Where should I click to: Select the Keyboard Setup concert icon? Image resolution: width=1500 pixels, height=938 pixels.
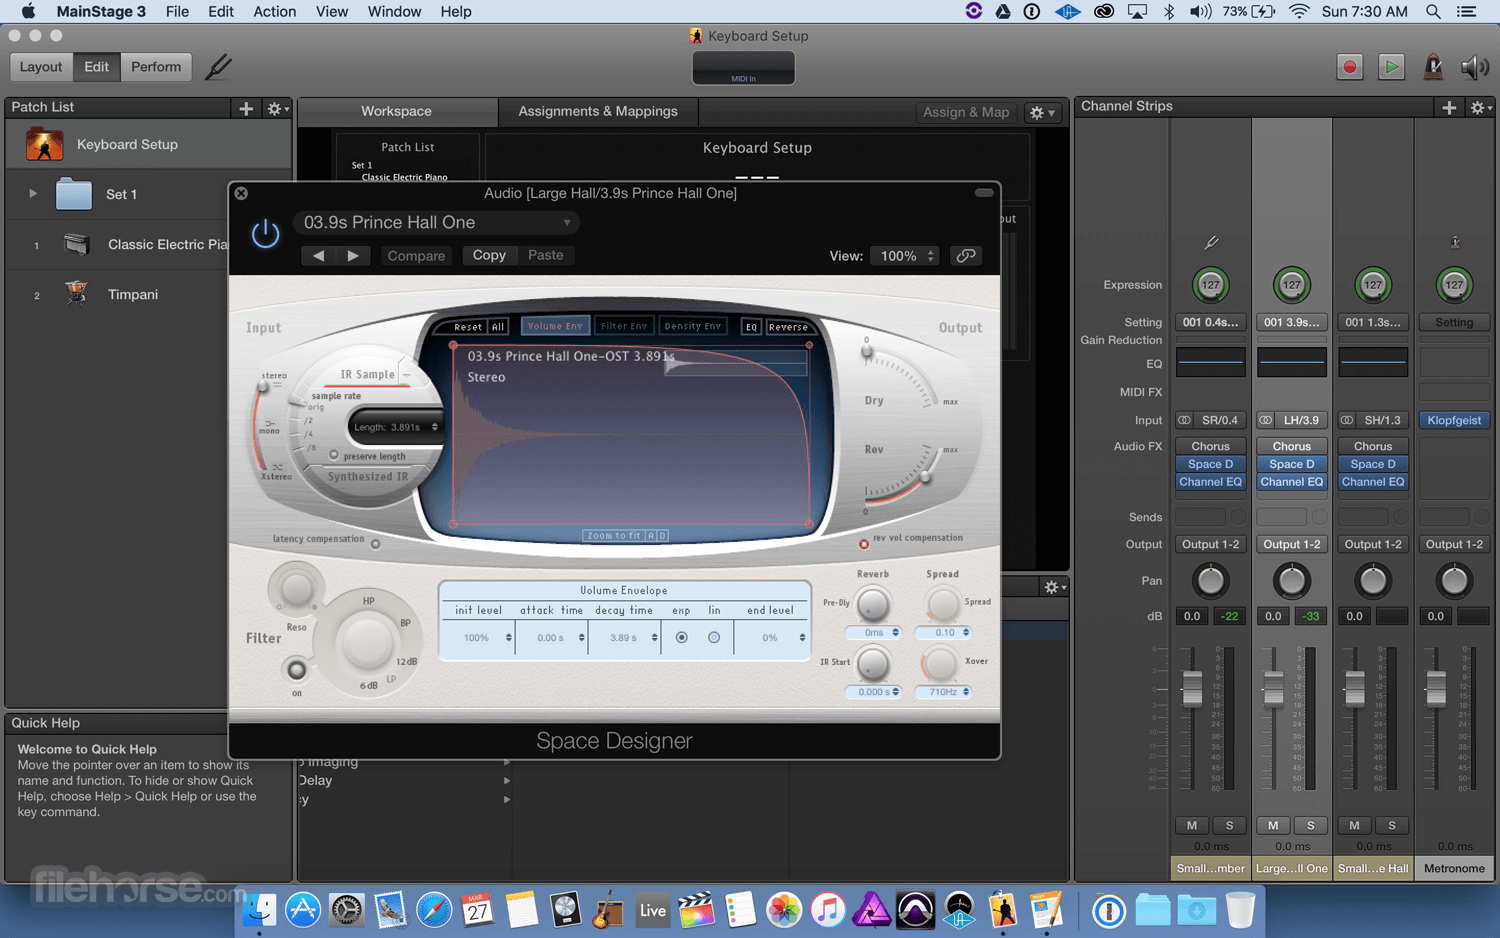[45, 144]
